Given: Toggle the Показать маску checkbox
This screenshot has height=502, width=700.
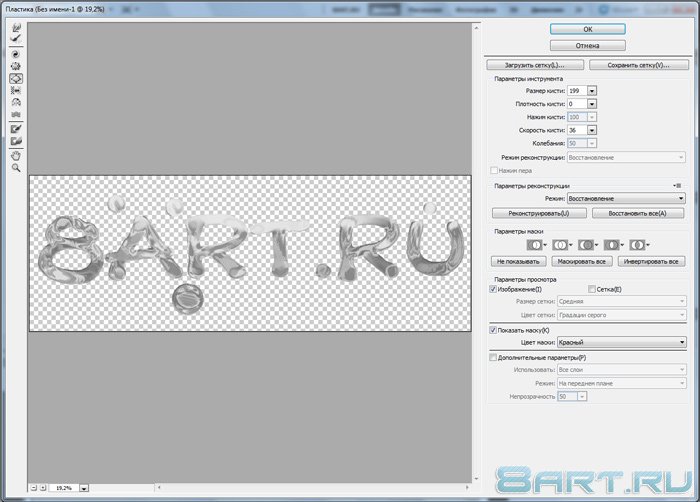Looking at the screenshot, I should pos(493,330).
